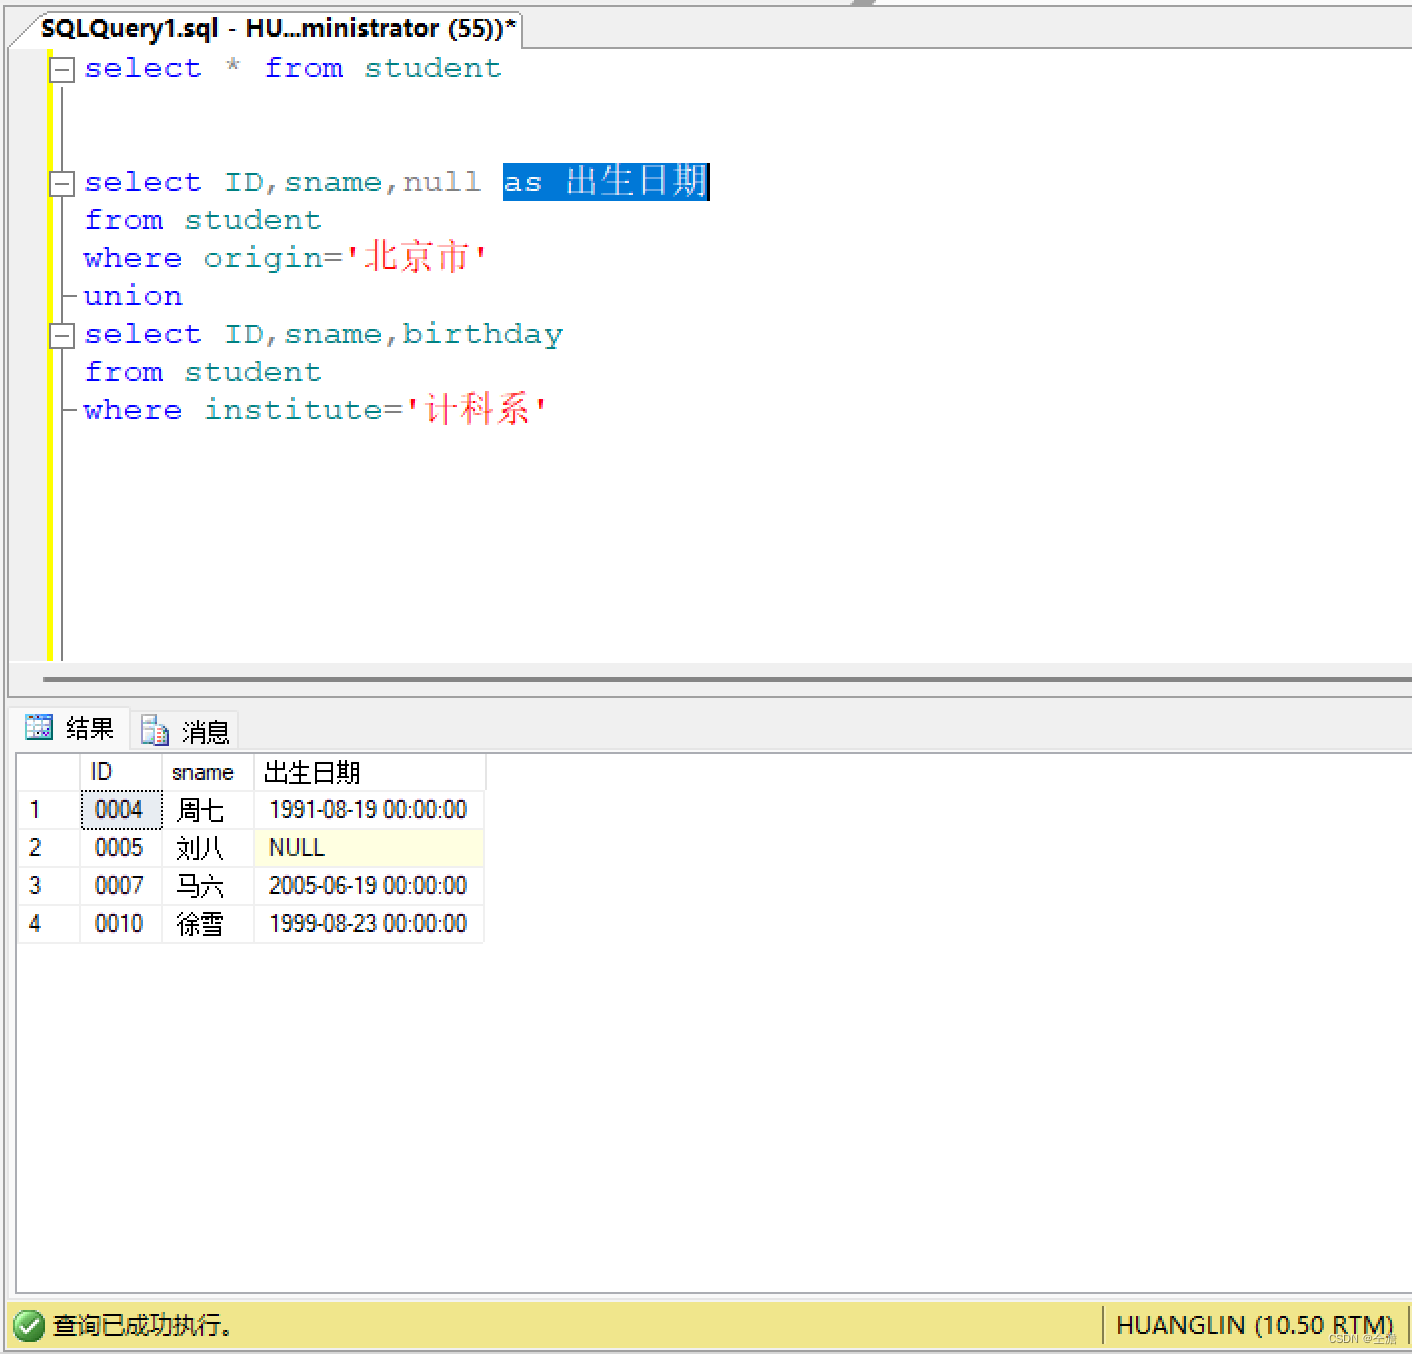This screenshot has width=1412, height=1354.
Task: Select the ID column header
Action: (121, 772)
